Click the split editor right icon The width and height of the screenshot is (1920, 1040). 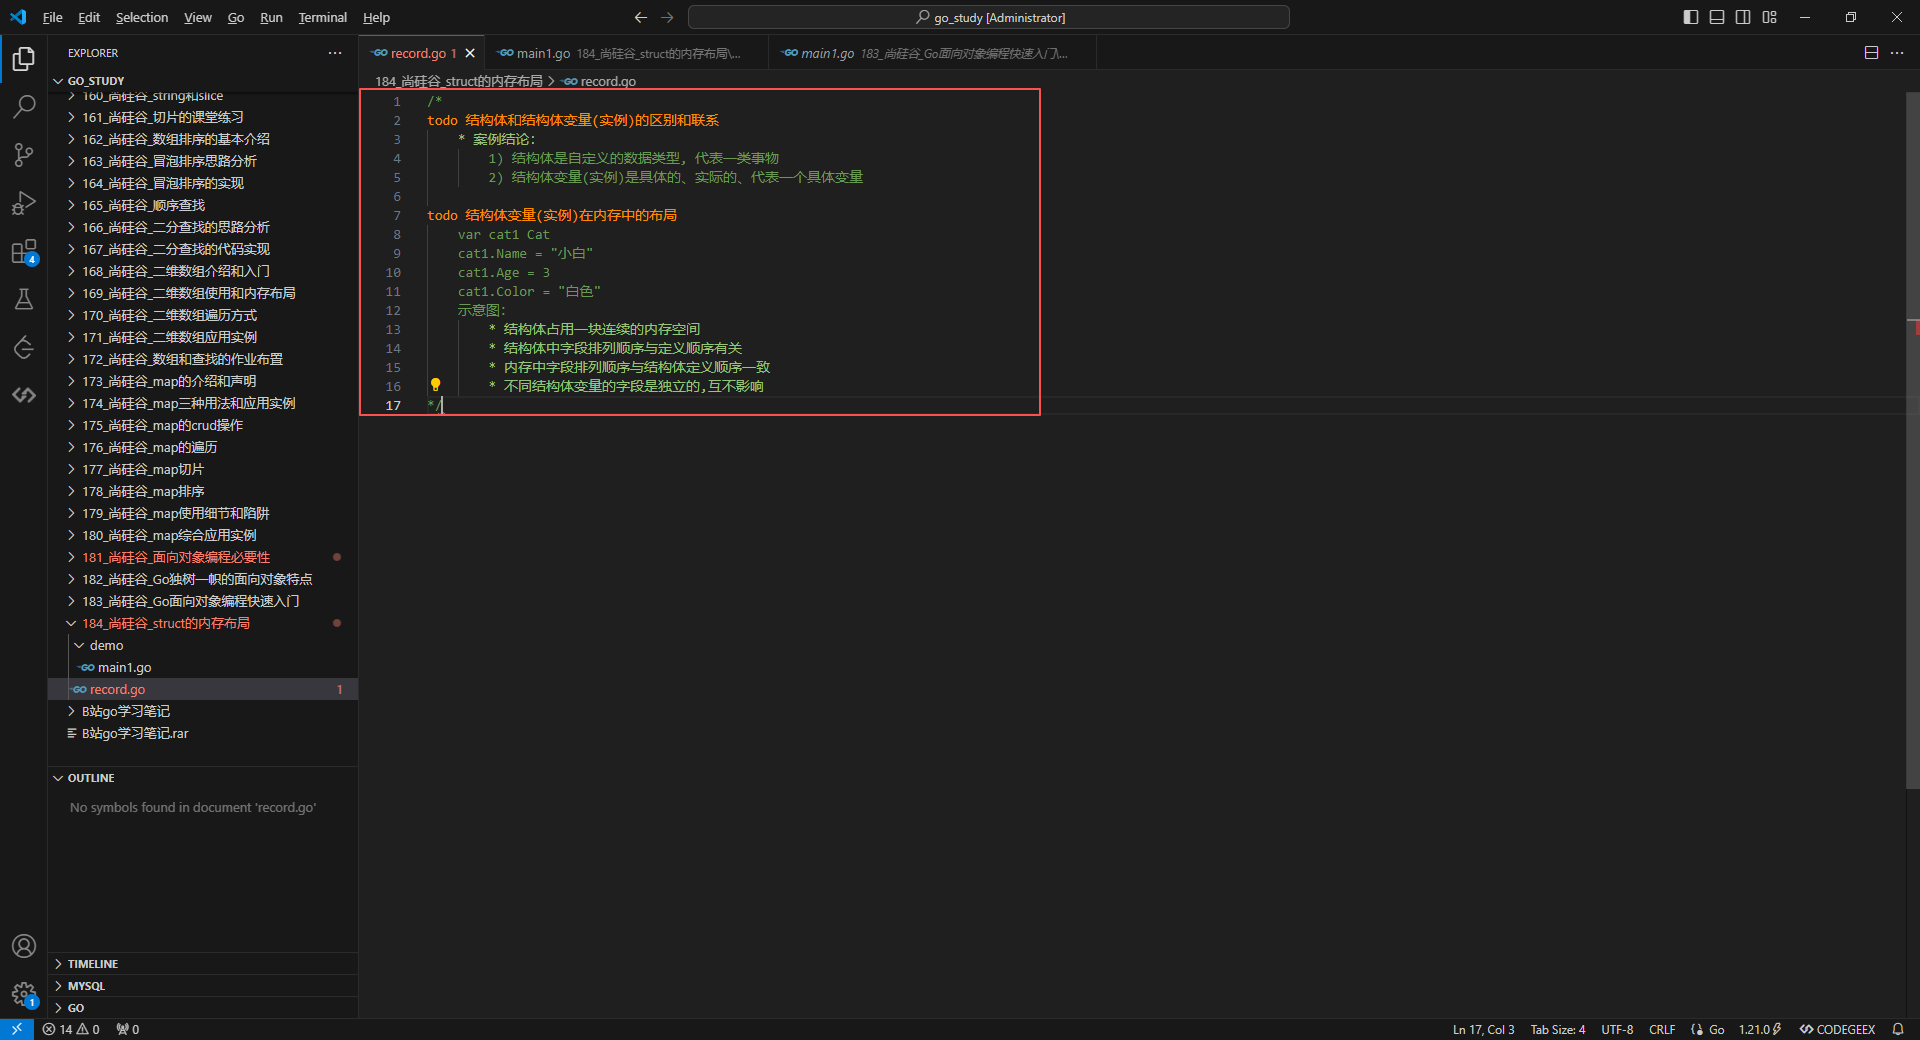pyautogui.click(x=1871, y=53)
